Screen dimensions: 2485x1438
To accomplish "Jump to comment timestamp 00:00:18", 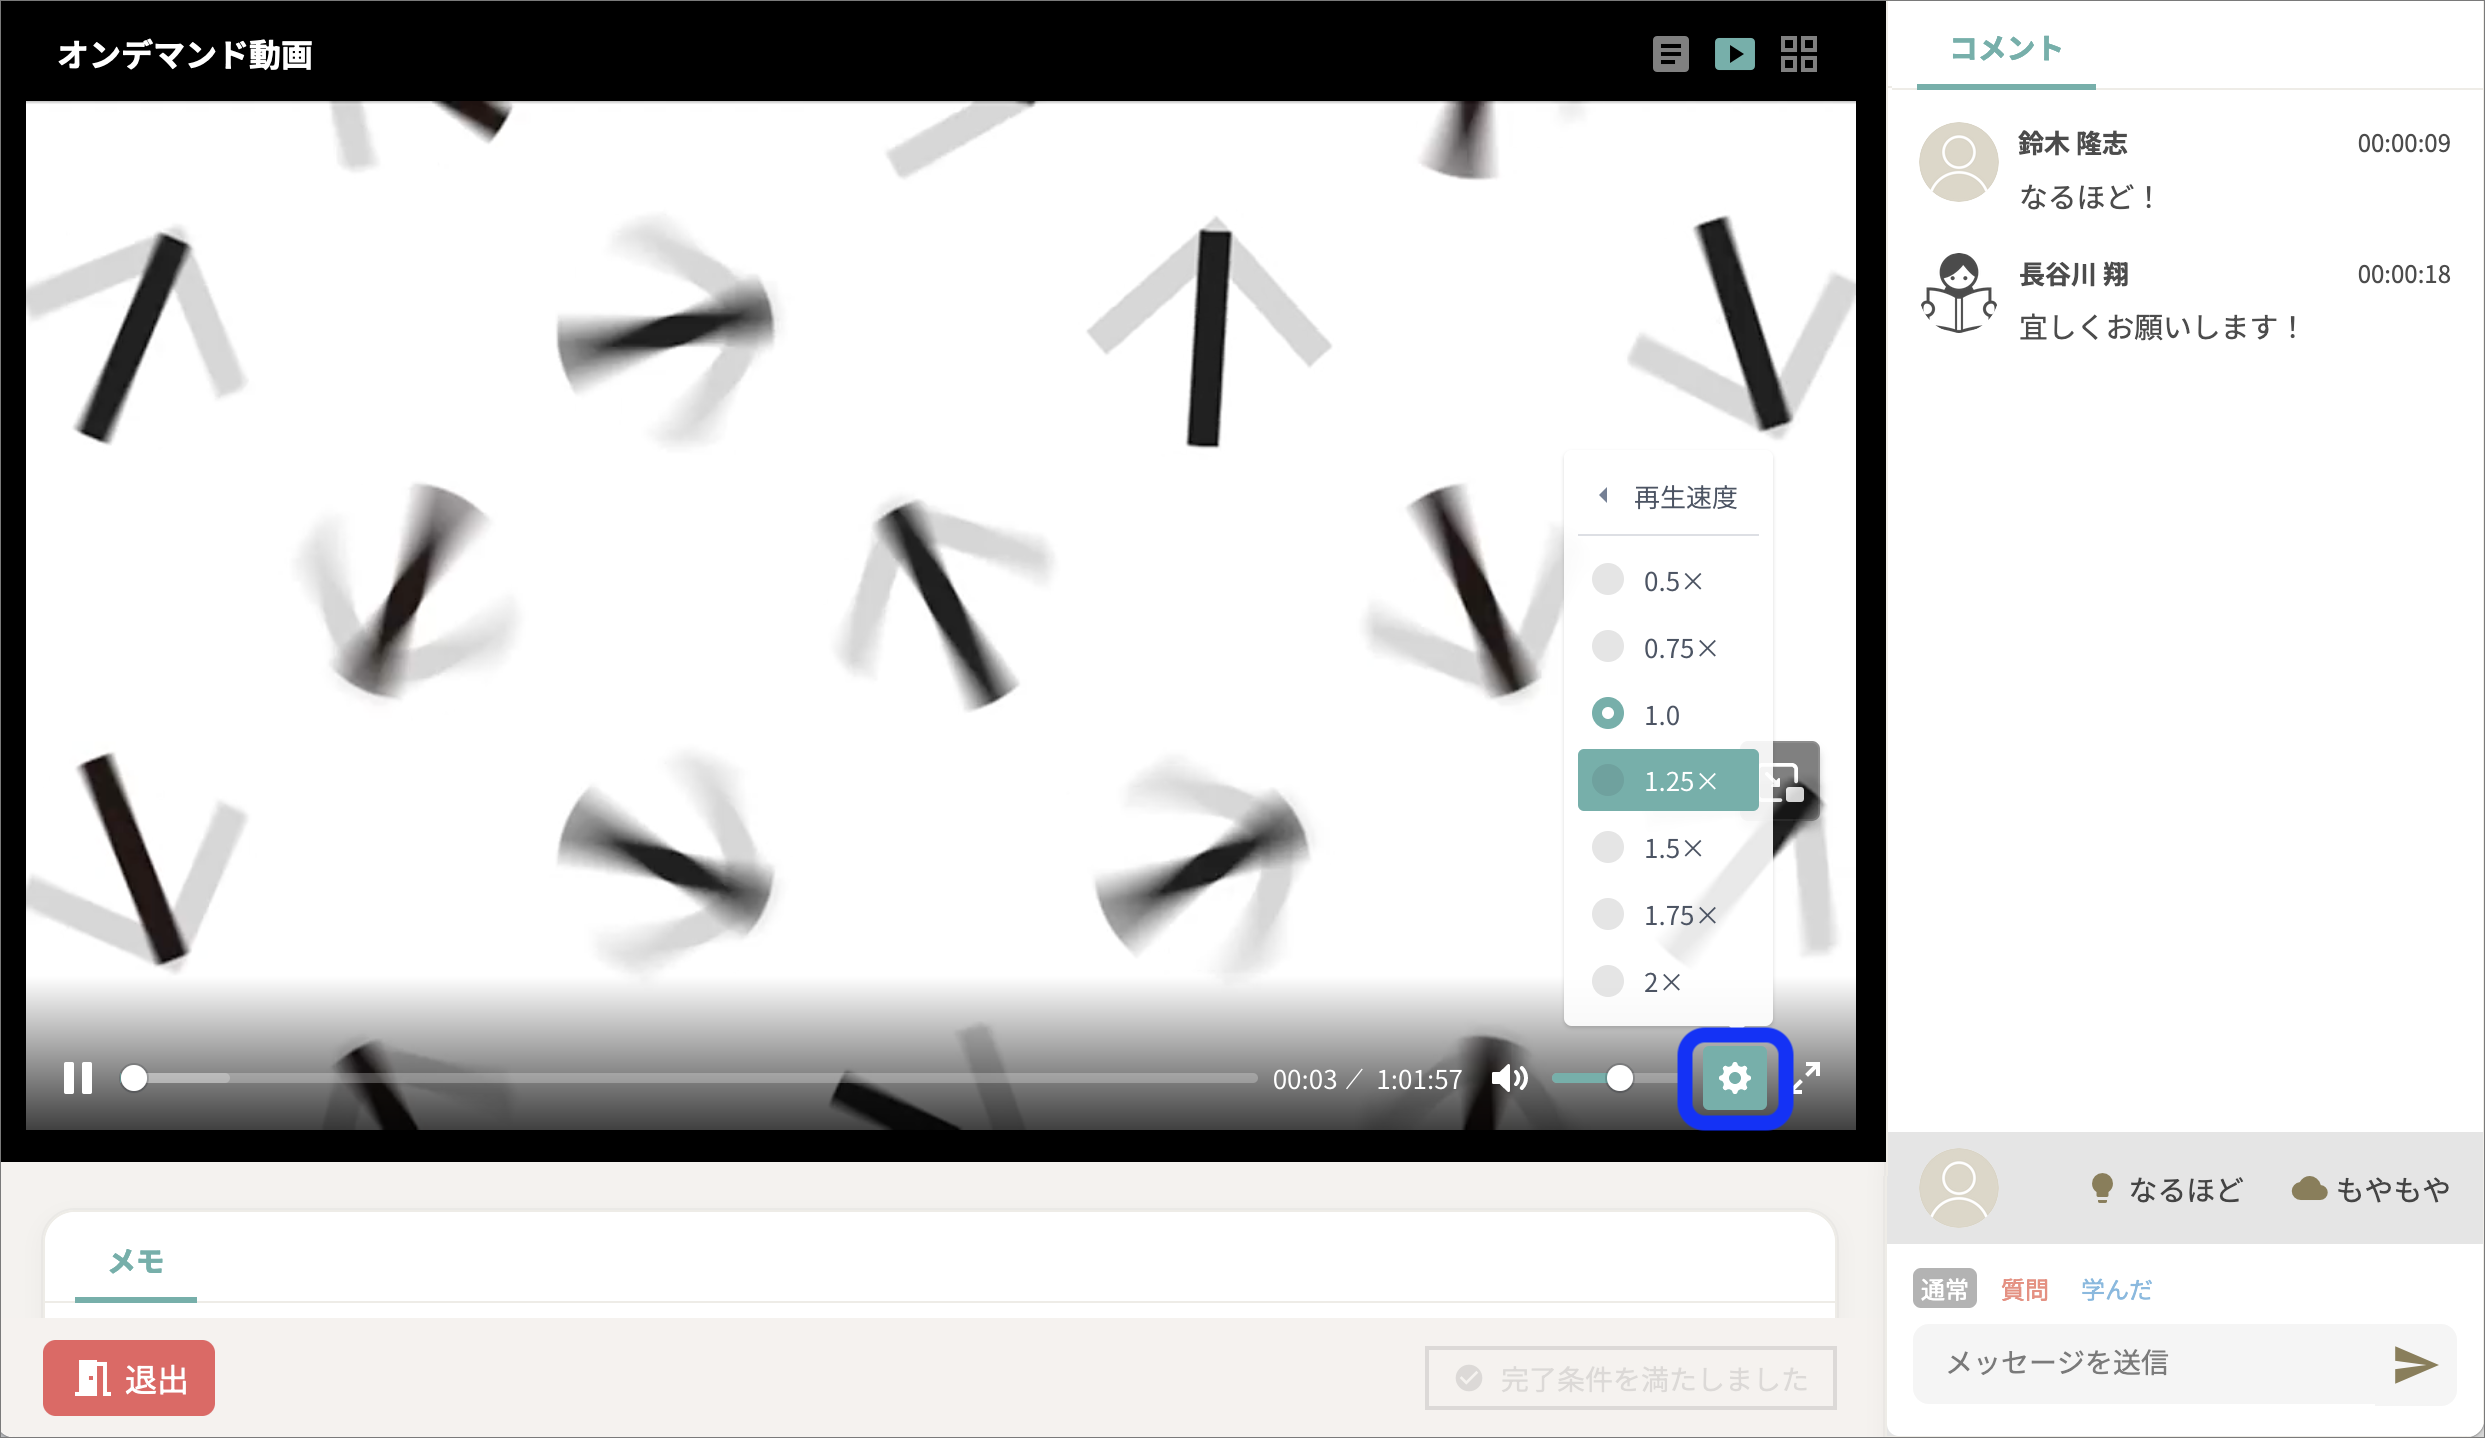I will click(2404, 274).
